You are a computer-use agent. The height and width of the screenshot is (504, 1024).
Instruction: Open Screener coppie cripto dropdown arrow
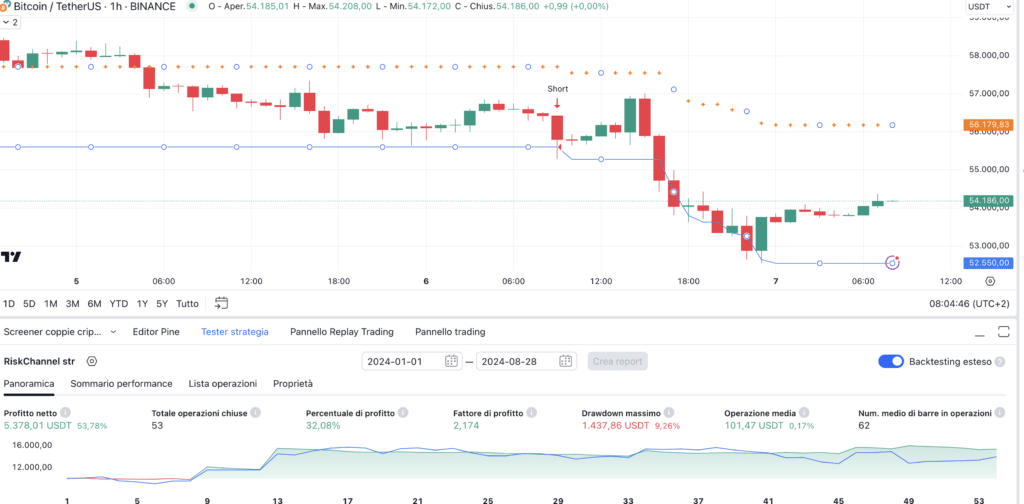[x=113, y=332]
